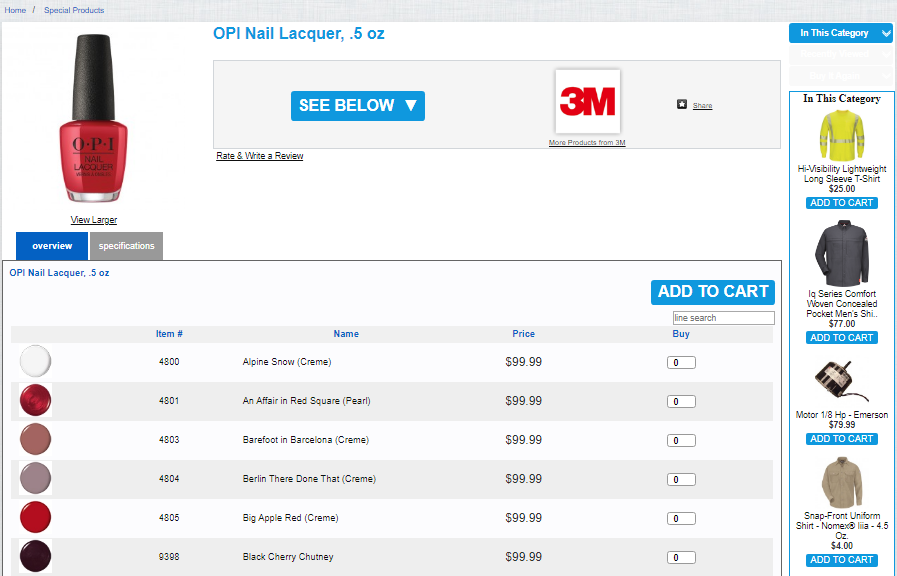Click quantity field for Berlin There Done That

pos(681,479)
